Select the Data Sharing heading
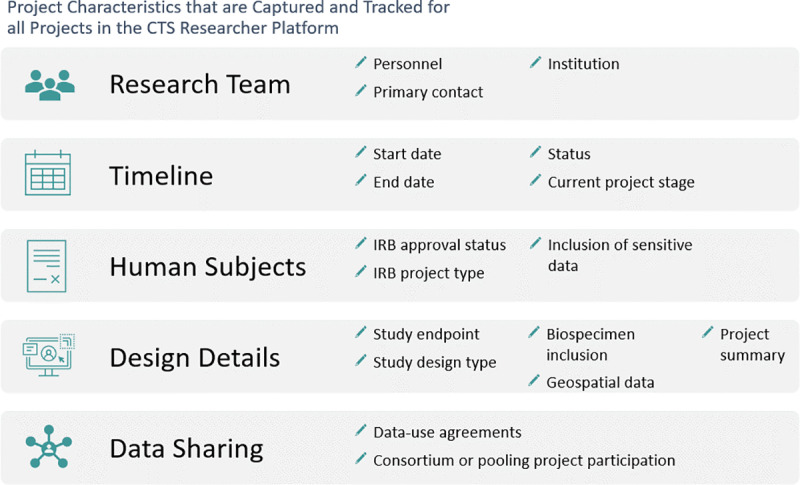The width and height of the screenshot is (800, 485). tap(187, 449)
